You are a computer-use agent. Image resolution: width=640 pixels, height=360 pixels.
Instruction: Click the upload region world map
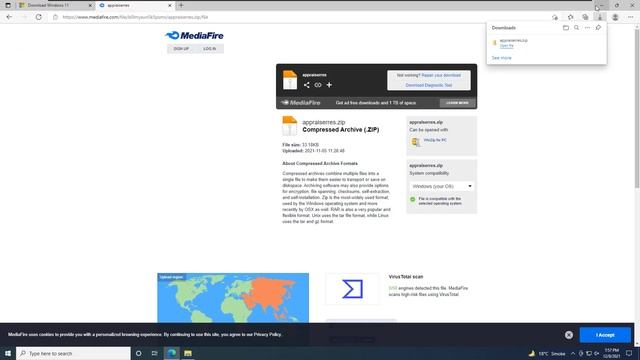[x=233, y=298]
